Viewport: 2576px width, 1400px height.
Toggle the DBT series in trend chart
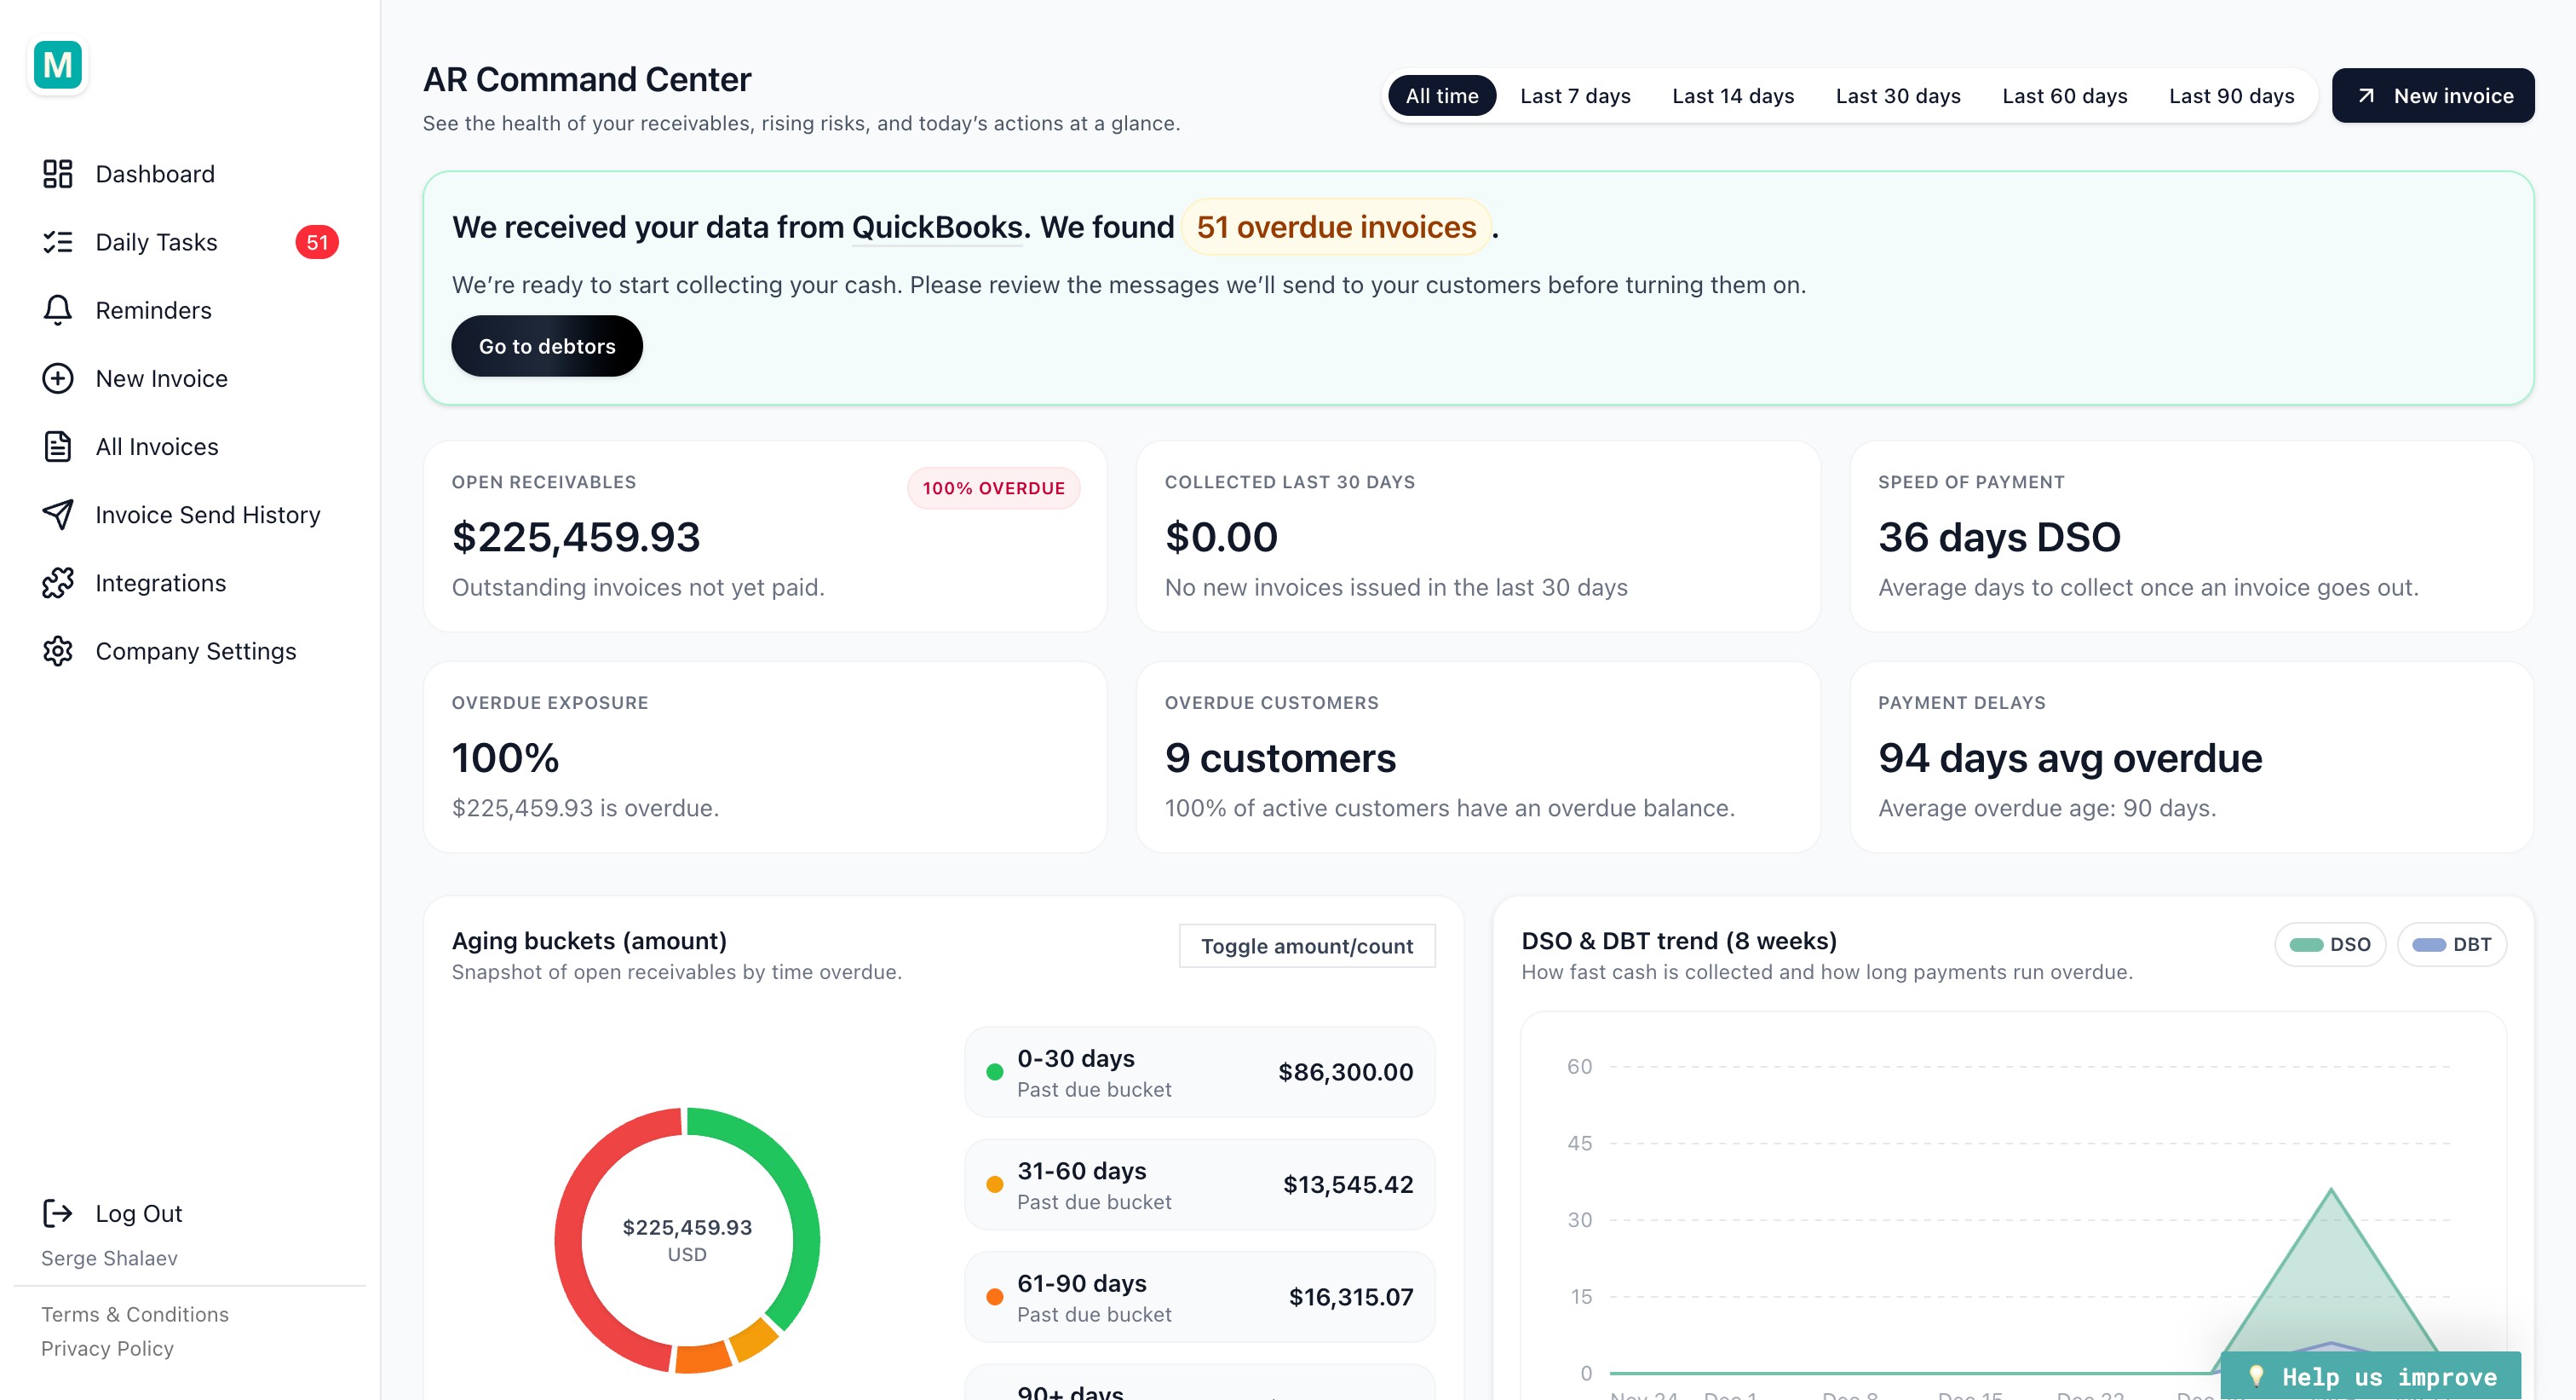2451,945
